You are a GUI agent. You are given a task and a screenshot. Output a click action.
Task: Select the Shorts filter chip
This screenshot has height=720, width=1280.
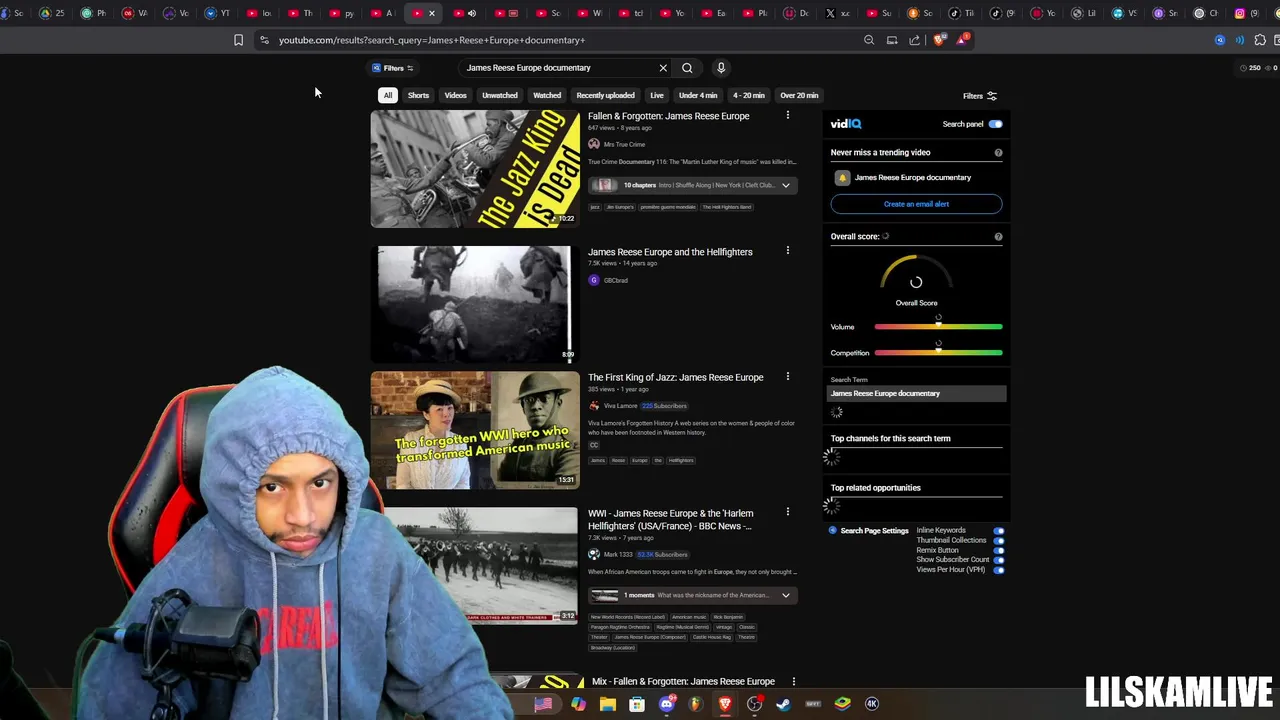pos(418,95)
